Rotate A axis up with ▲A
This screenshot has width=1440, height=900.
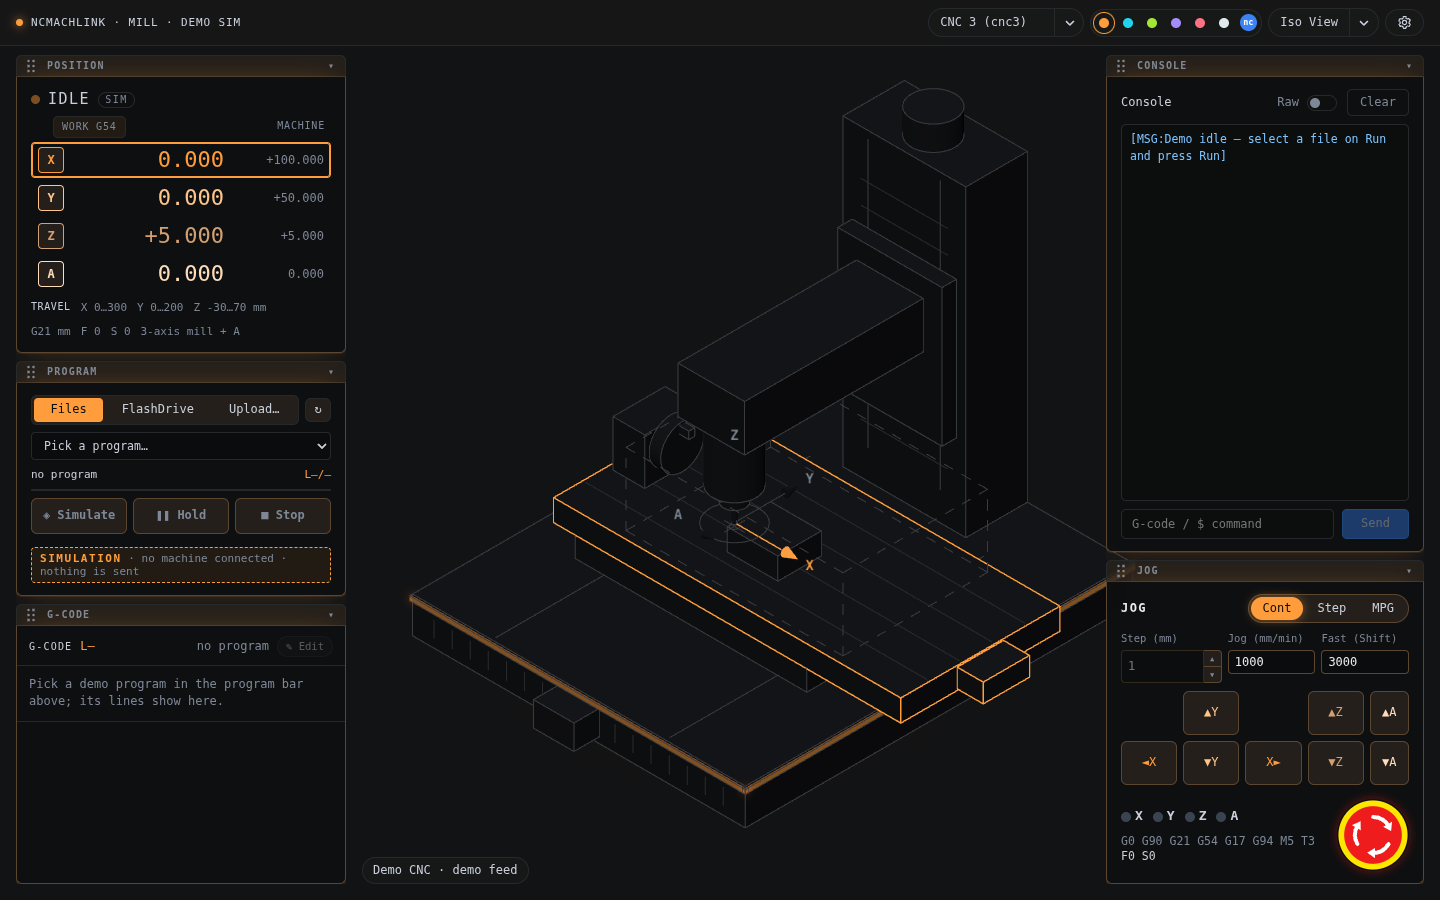pyautogui.click(x=1389, y=713)
